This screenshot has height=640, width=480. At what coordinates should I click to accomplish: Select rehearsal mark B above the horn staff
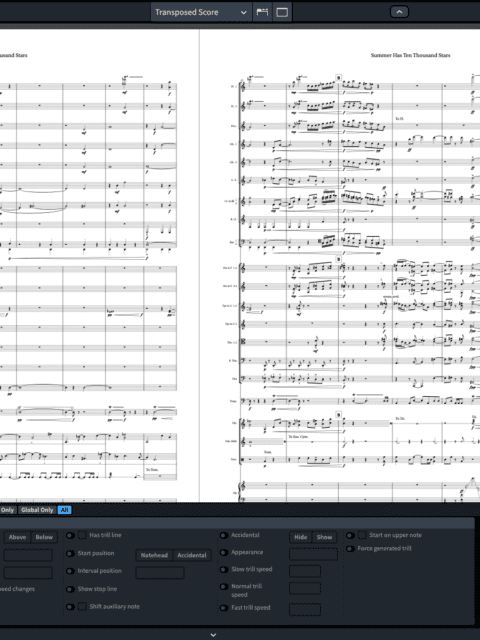[x=338, y=259]
